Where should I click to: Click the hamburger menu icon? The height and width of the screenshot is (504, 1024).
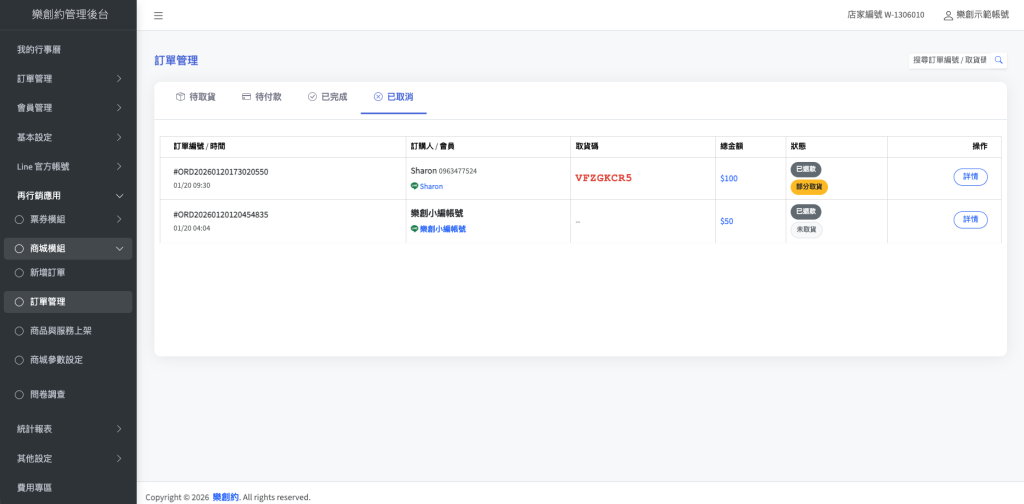158,16
